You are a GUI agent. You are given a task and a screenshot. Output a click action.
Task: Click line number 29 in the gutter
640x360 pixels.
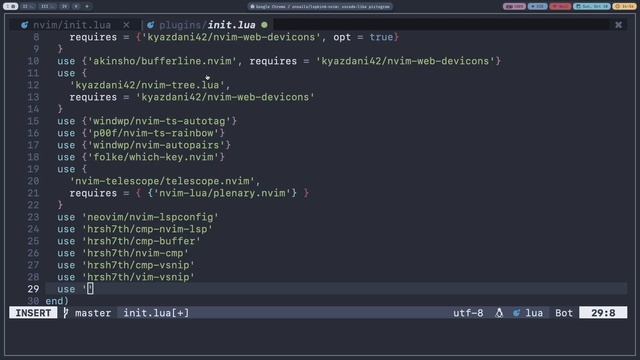33,289
